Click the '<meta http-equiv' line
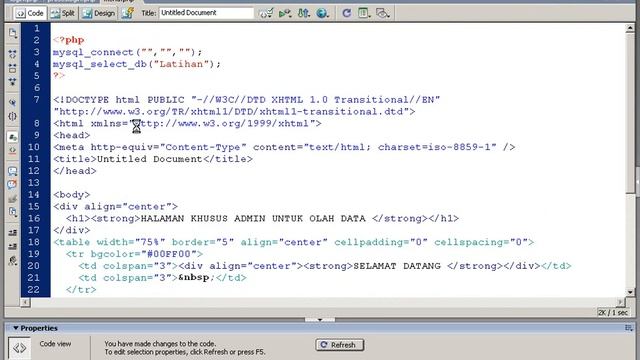Screen dimensions: 640x360 (x=284, y=147)
